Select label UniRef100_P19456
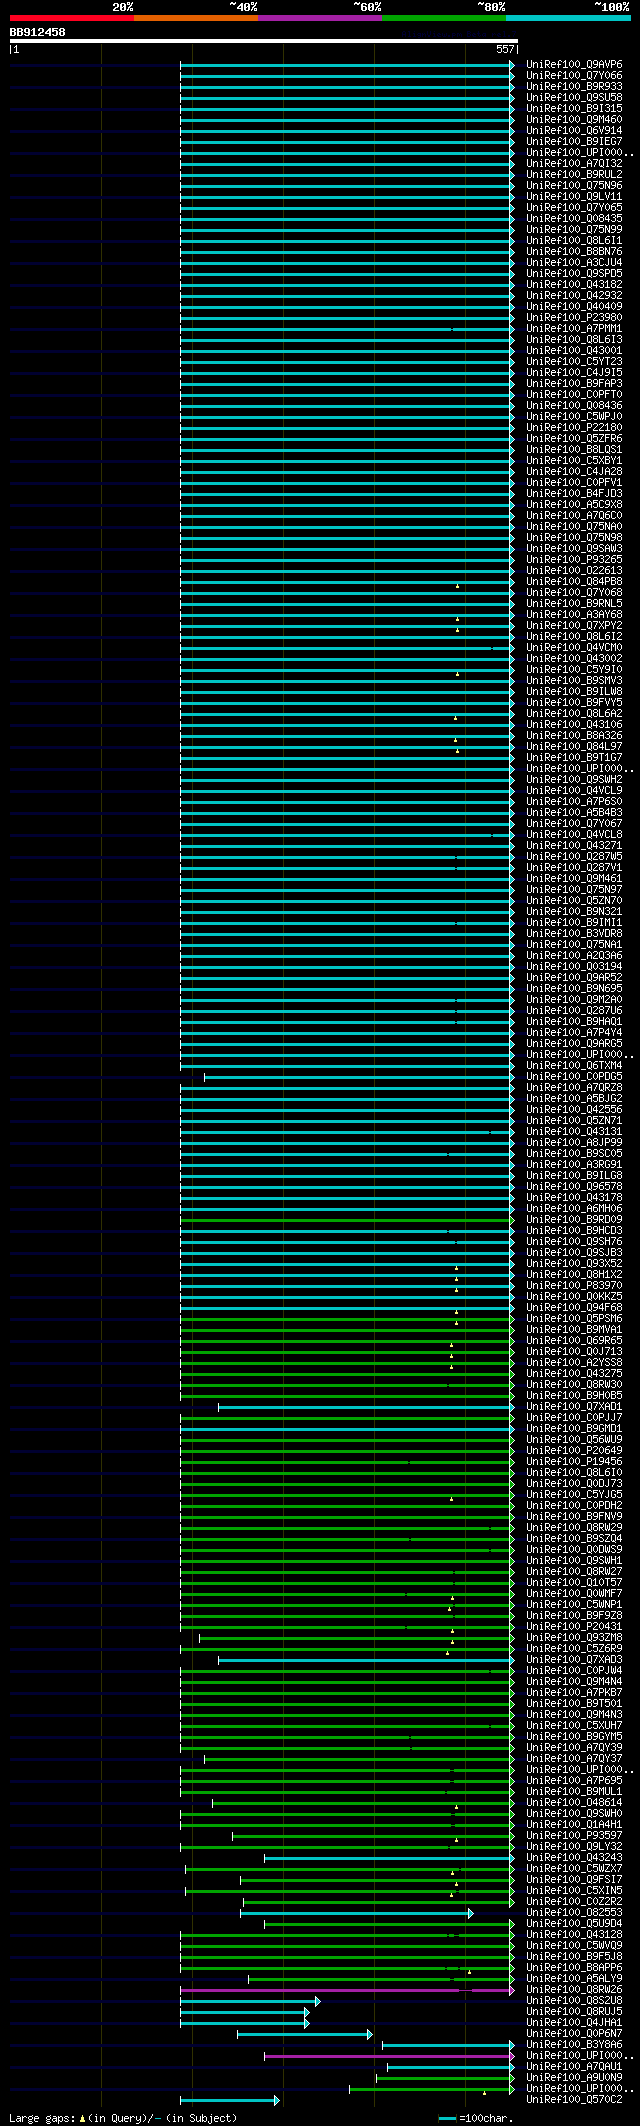The height and width of the screenshot is (2126, 640). point(574,1461)
